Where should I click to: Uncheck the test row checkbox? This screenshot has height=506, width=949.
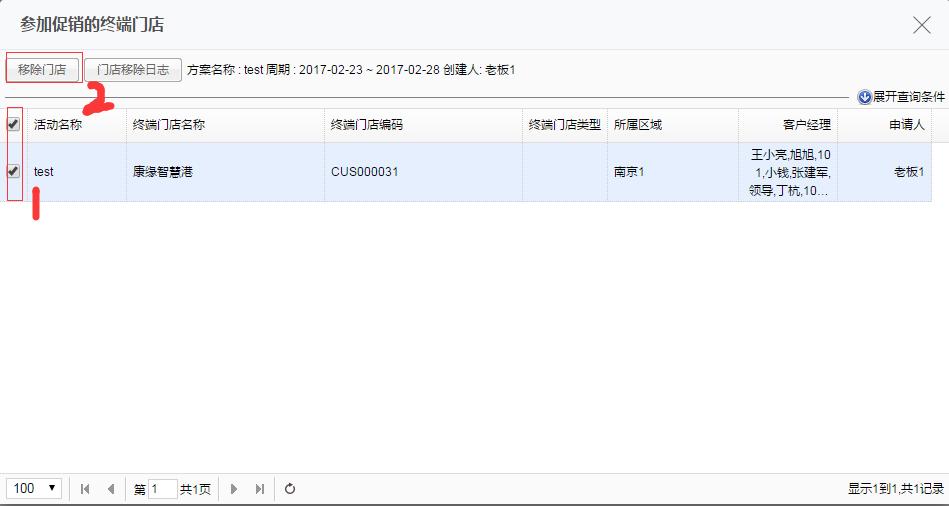point(13,171)
